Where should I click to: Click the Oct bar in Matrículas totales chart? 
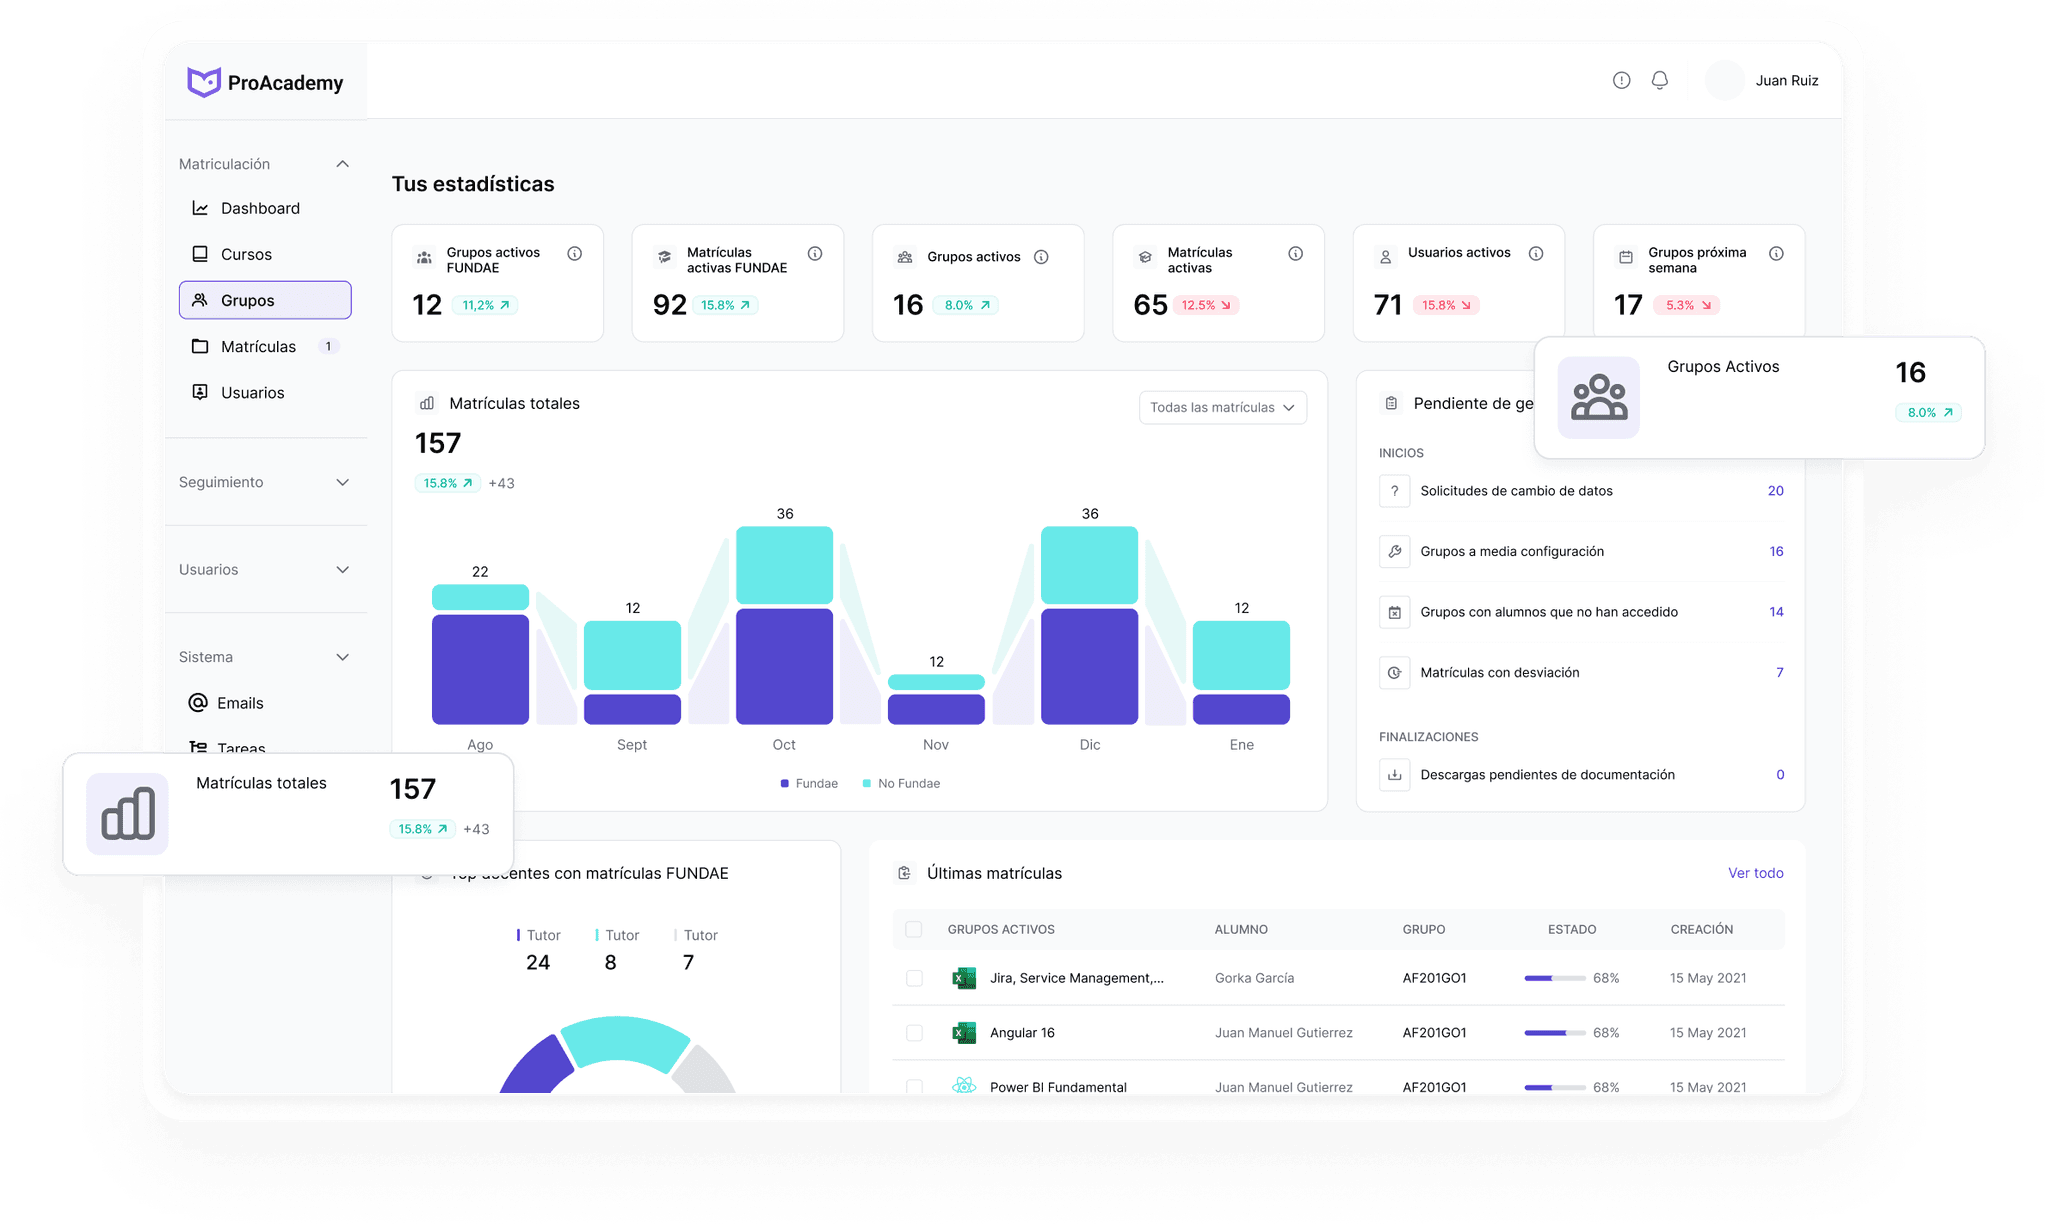tap(784, 640)
